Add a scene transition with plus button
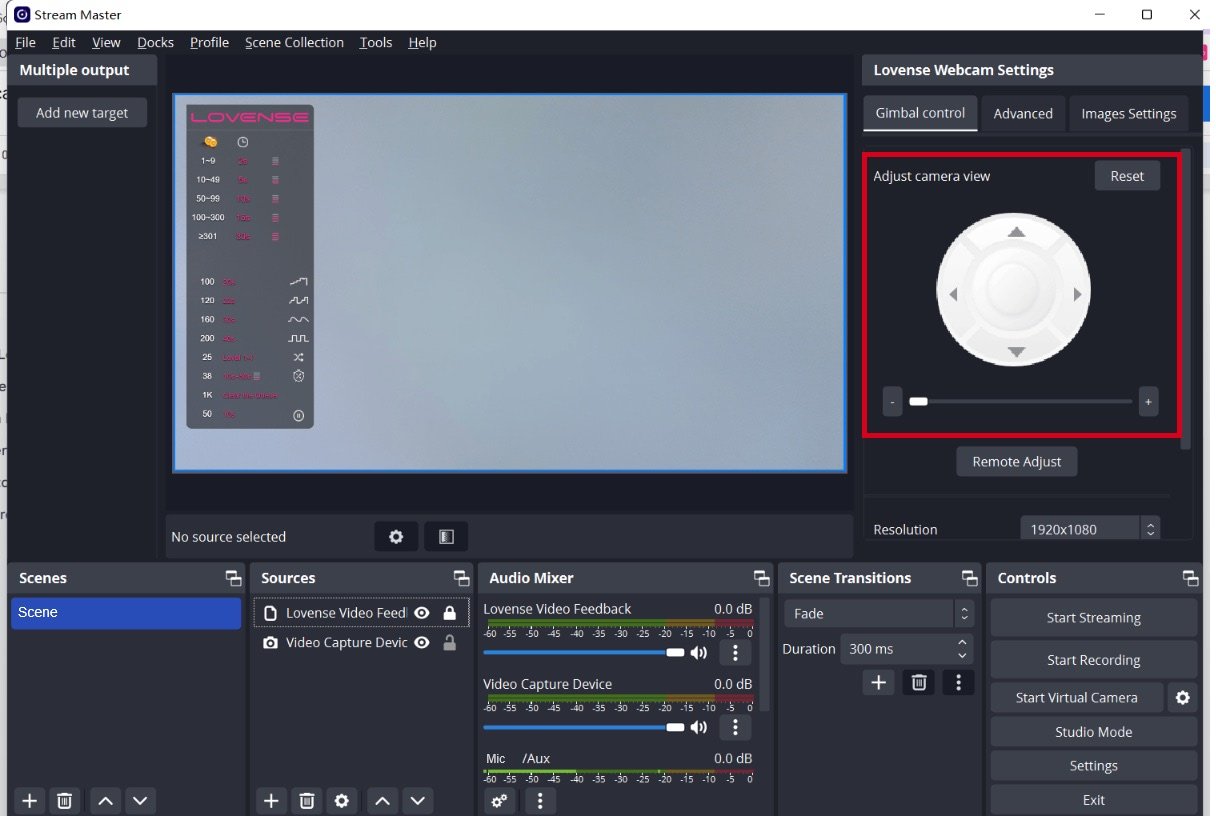Screen dimensions: 1216x816 [x=878, y=682]
